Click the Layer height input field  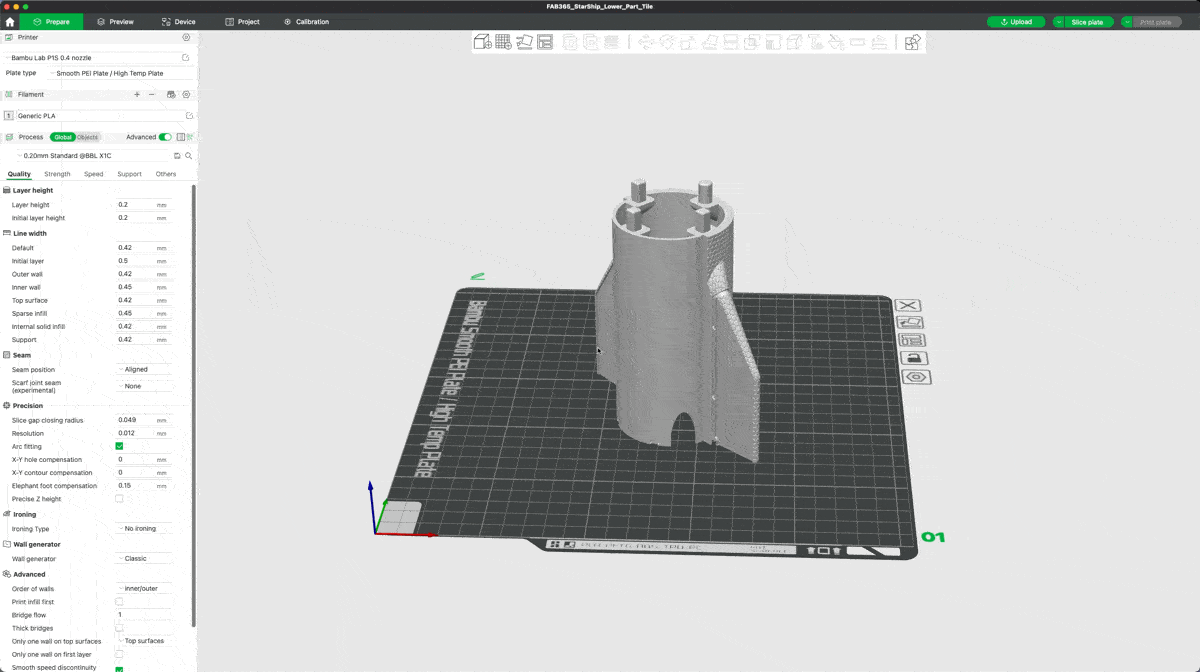click(135, 204)
